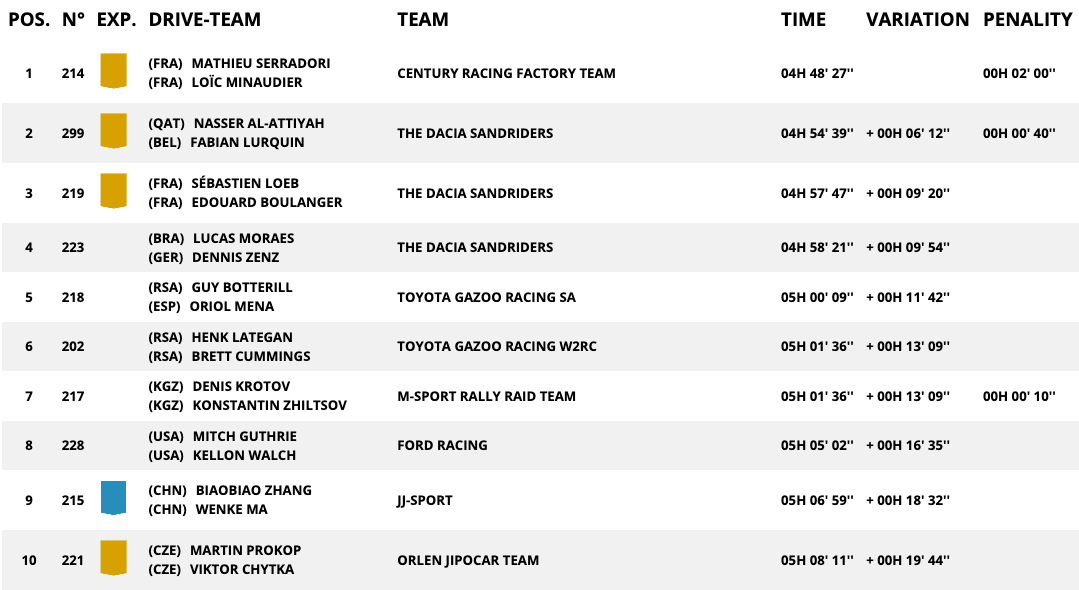Click the yellow badge for car 214
This screenshot has height=590, width=1079.
tap(113, 72)
